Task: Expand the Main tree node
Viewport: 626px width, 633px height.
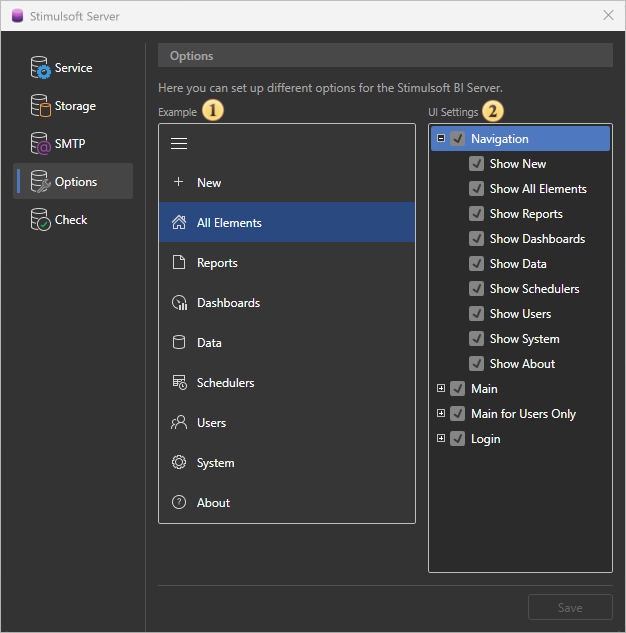Action: [441, 388]
